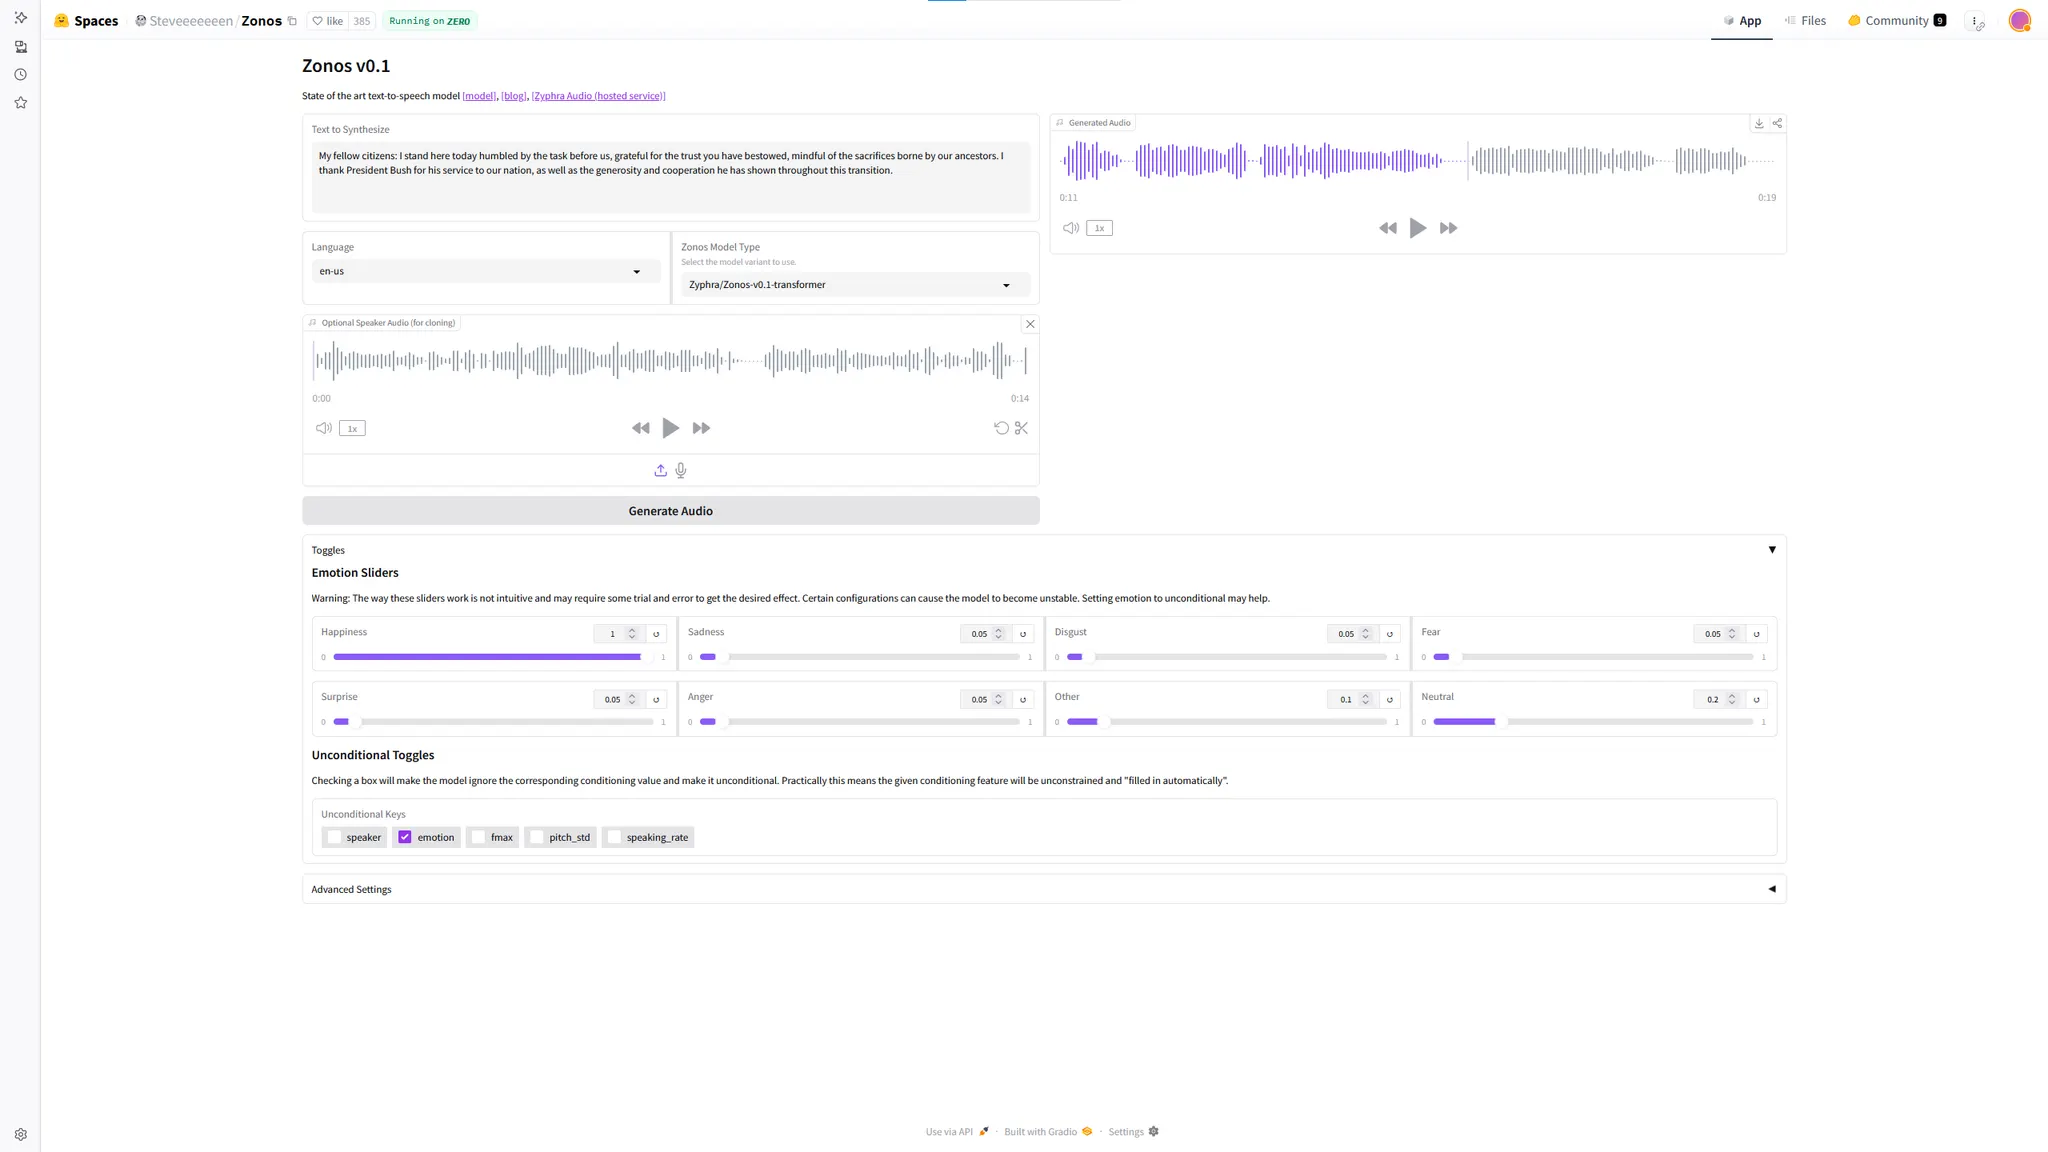
Task: Click on the Happiness slider track
Action: click(x=492, y=657)
